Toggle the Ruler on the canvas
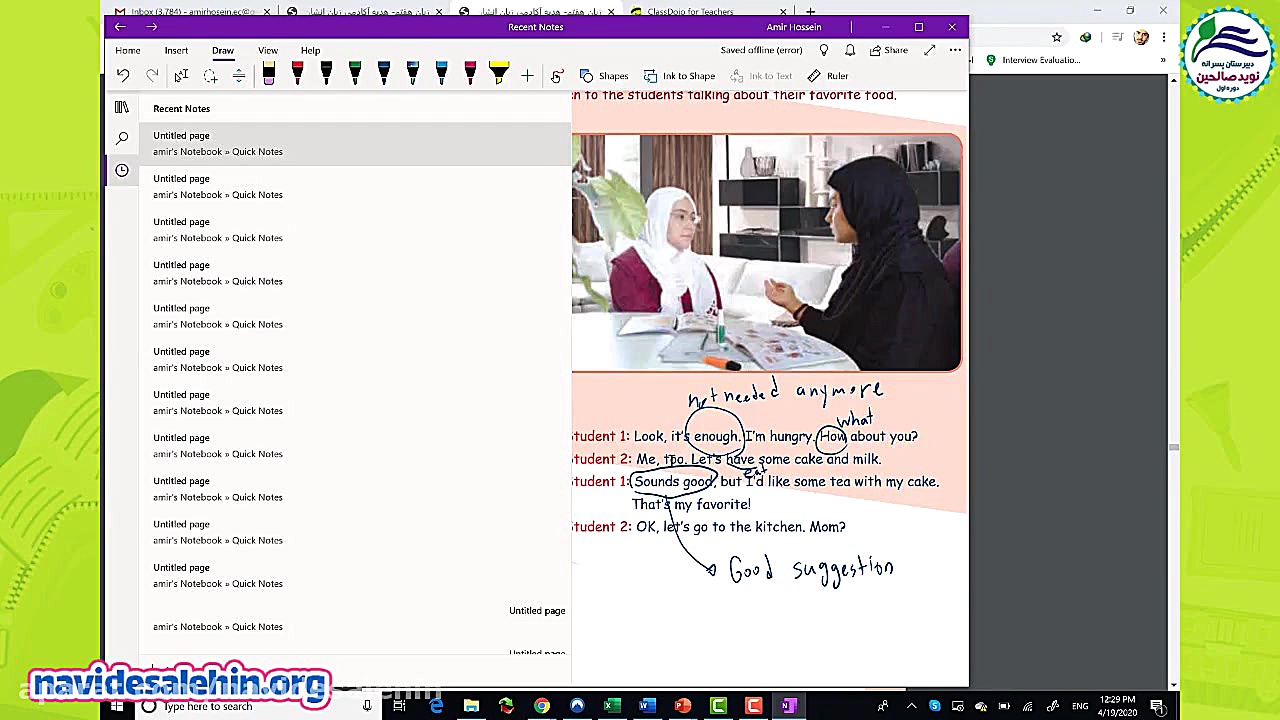 click(x=828, y=76)
